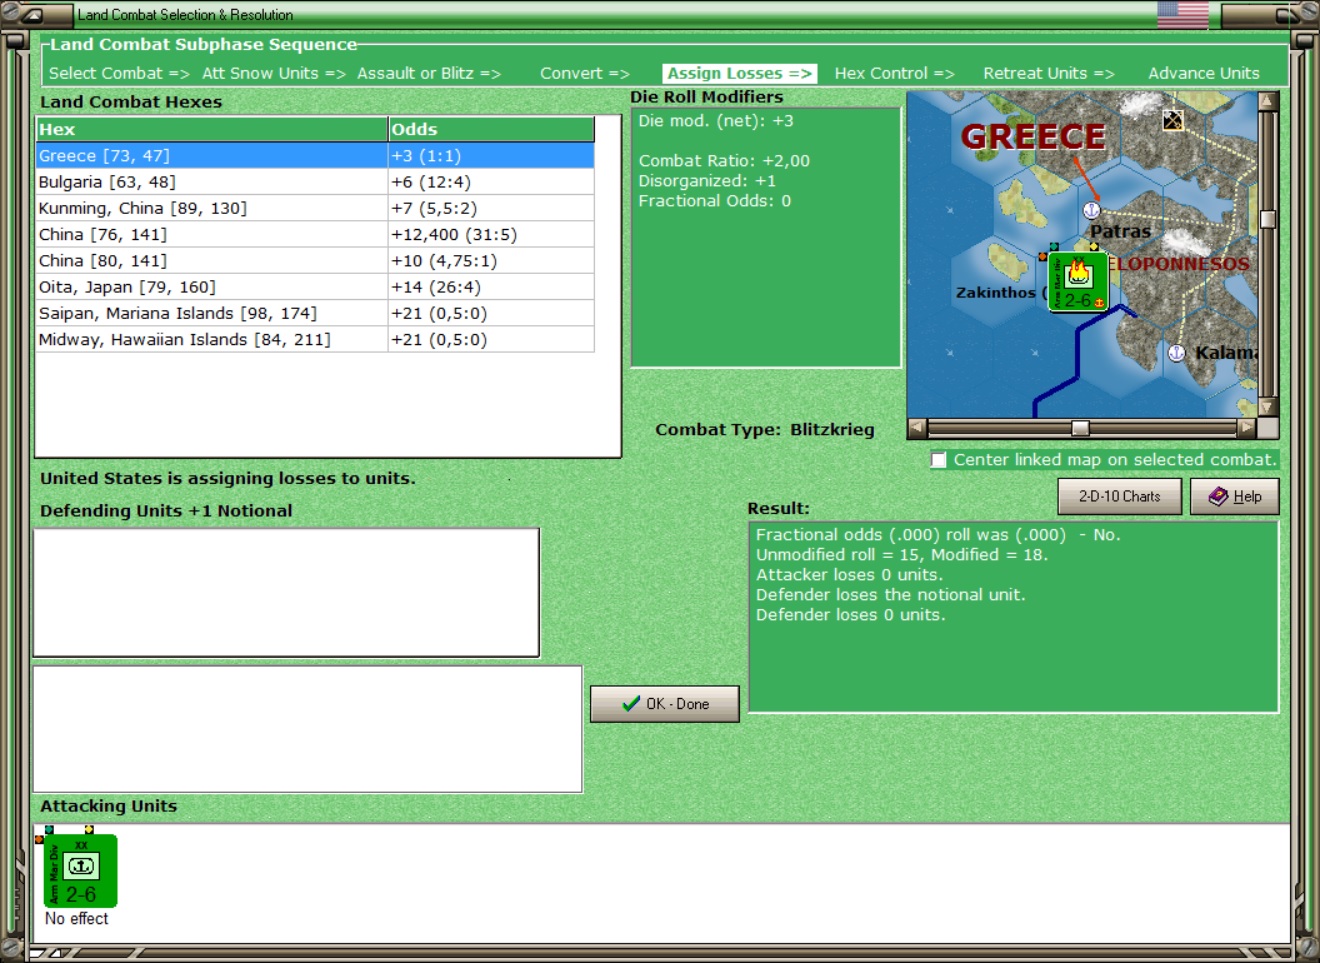1320x963 pixels.
Task: Open the Help book icon button
Action: 1234,496
